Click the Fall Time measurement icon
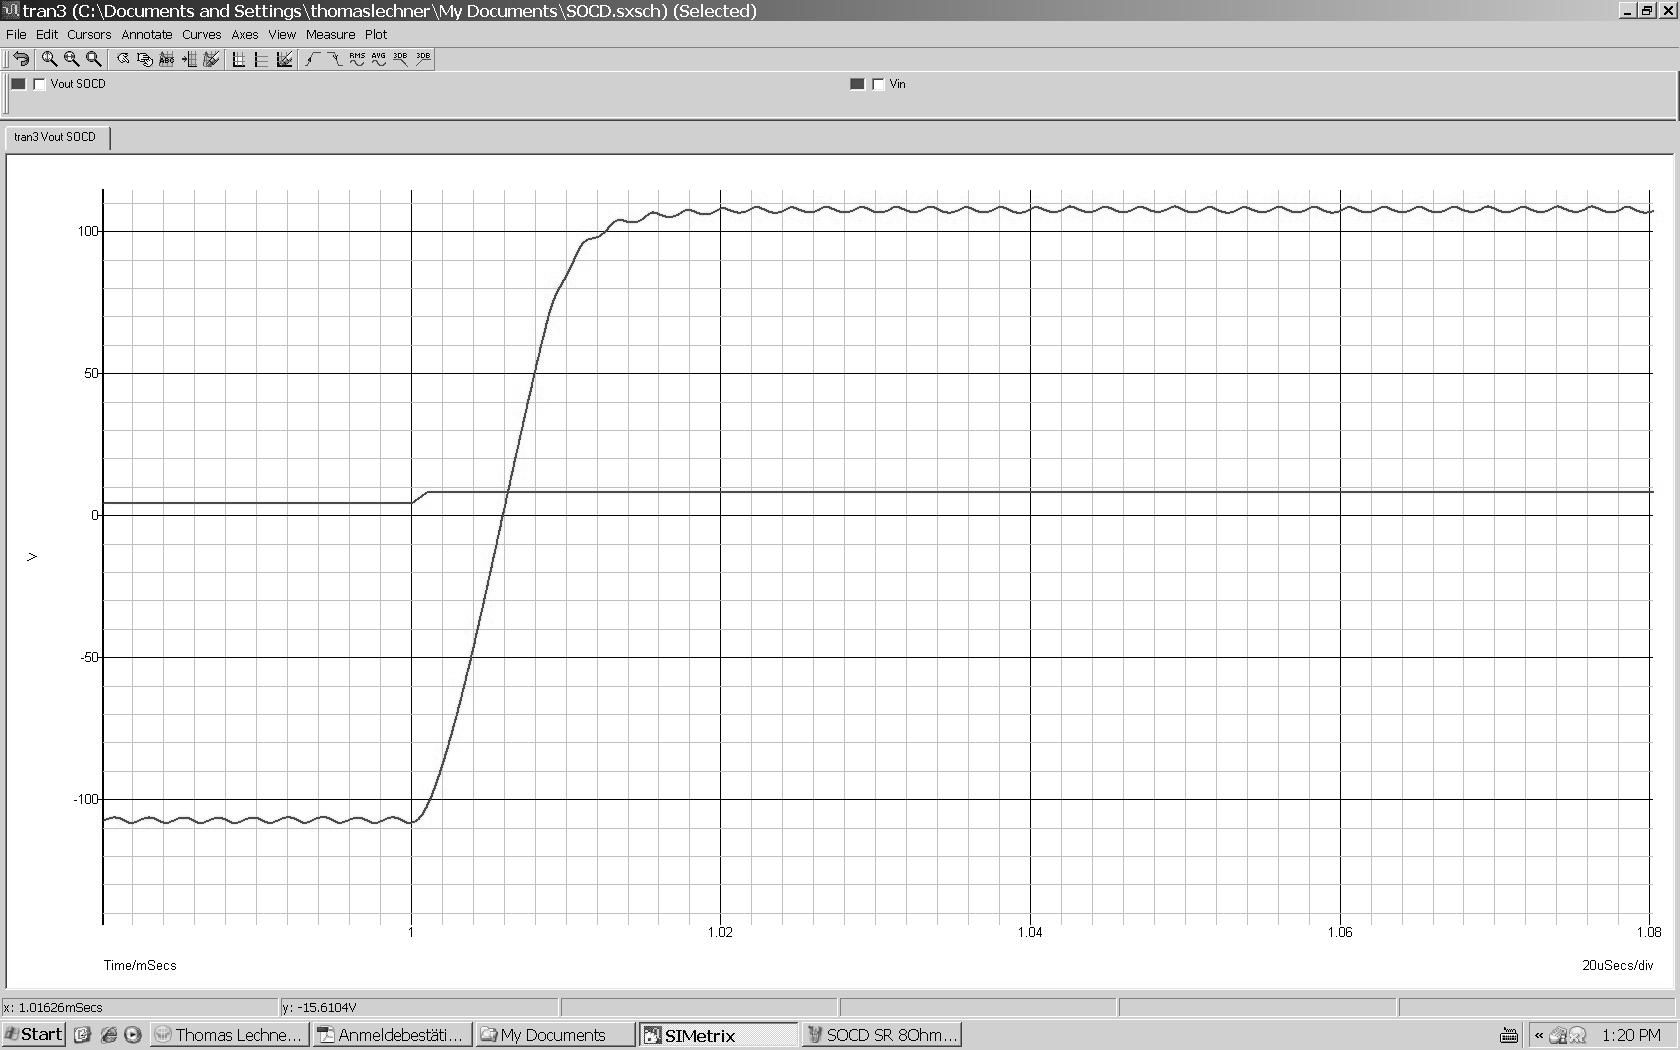Image resolution: width=1680 pixels, height=1050 pixels. point(334,59)
